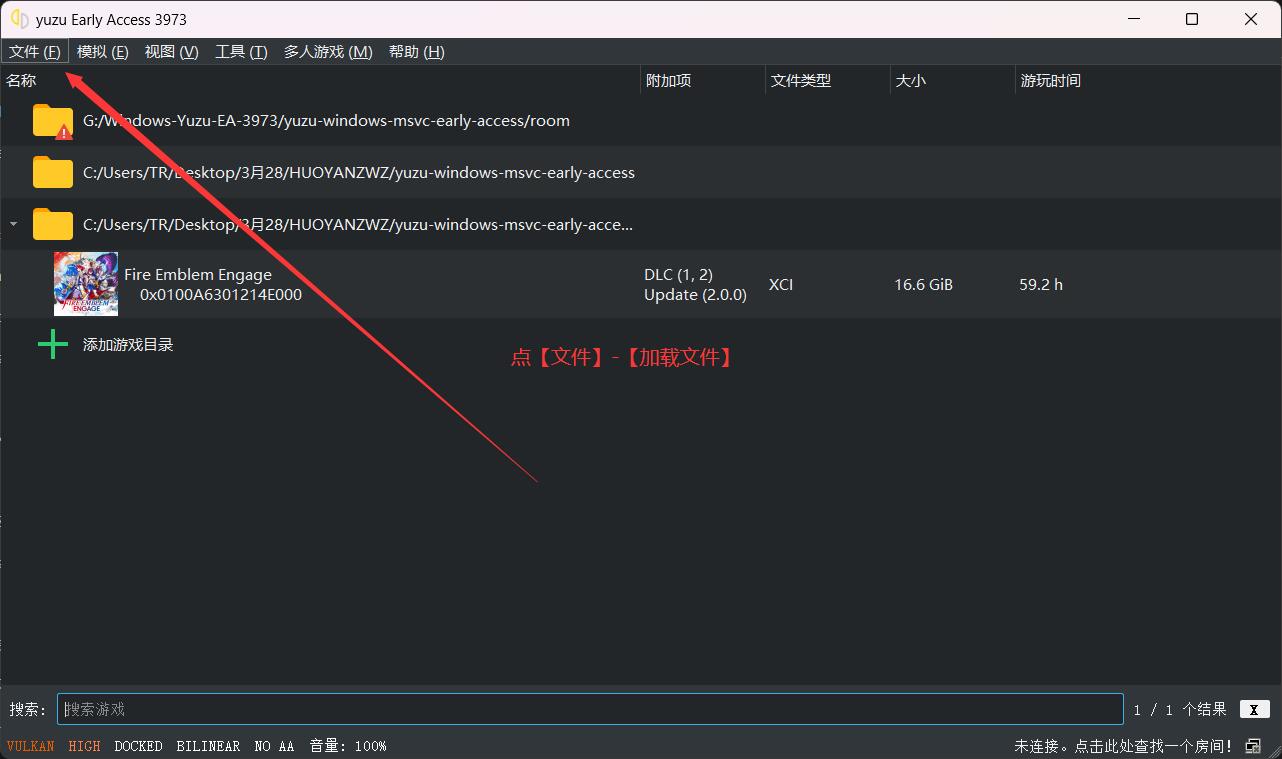Click the 16.6 GiB size cell
Screen dimensions: 1282x759
(923, 284)
